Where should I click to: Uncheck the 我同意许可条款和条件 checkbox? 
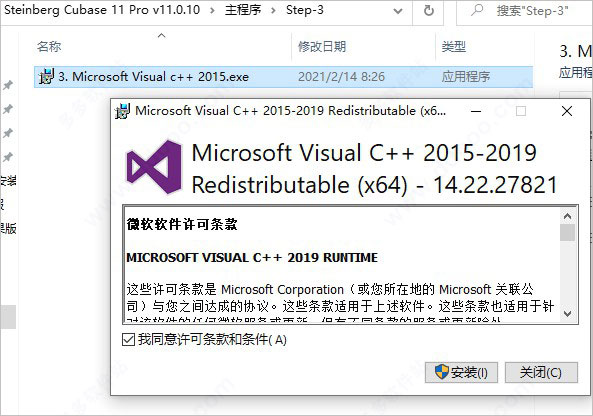point(129,340)
